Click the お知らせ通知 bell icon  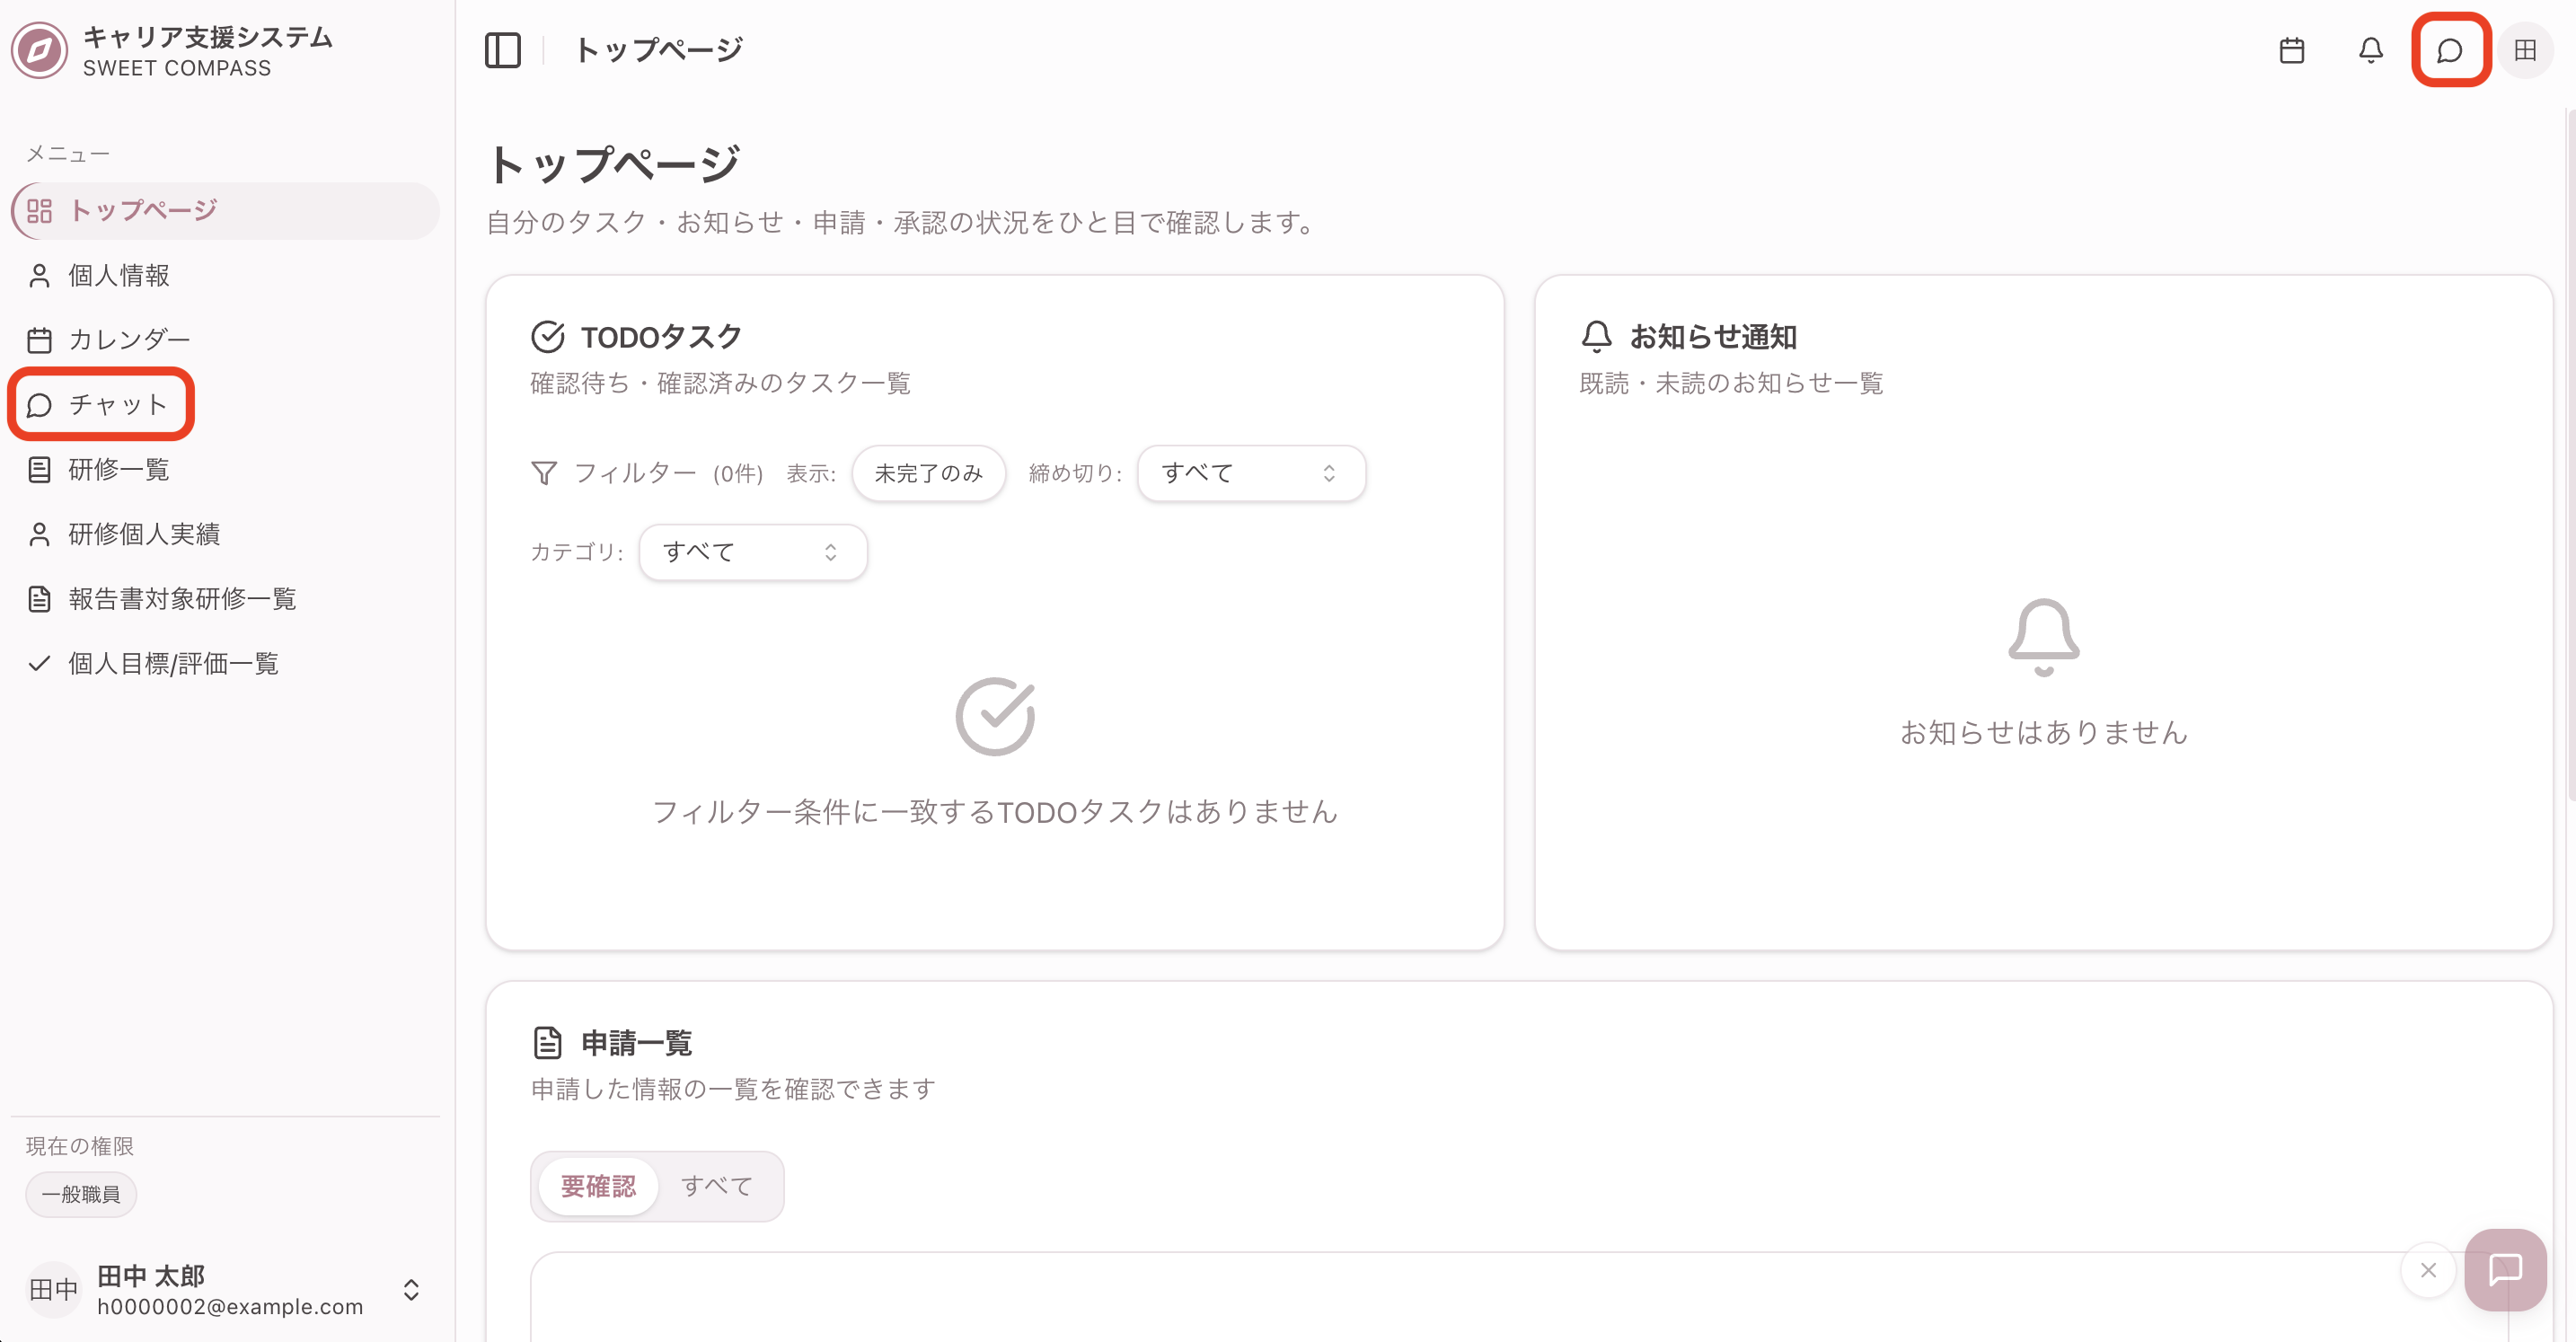point(1596,337)
